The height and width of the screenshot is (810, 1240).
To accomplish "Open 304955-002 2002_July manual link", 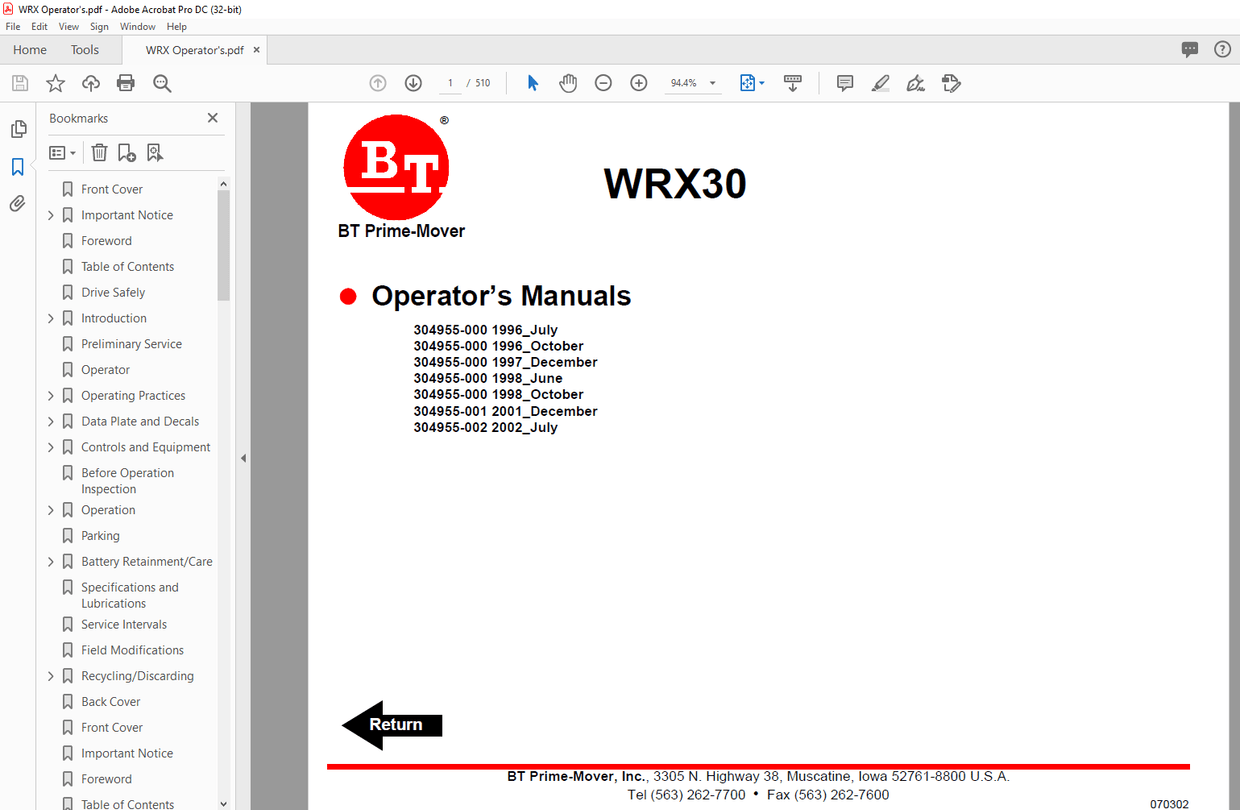I will 485,427.
